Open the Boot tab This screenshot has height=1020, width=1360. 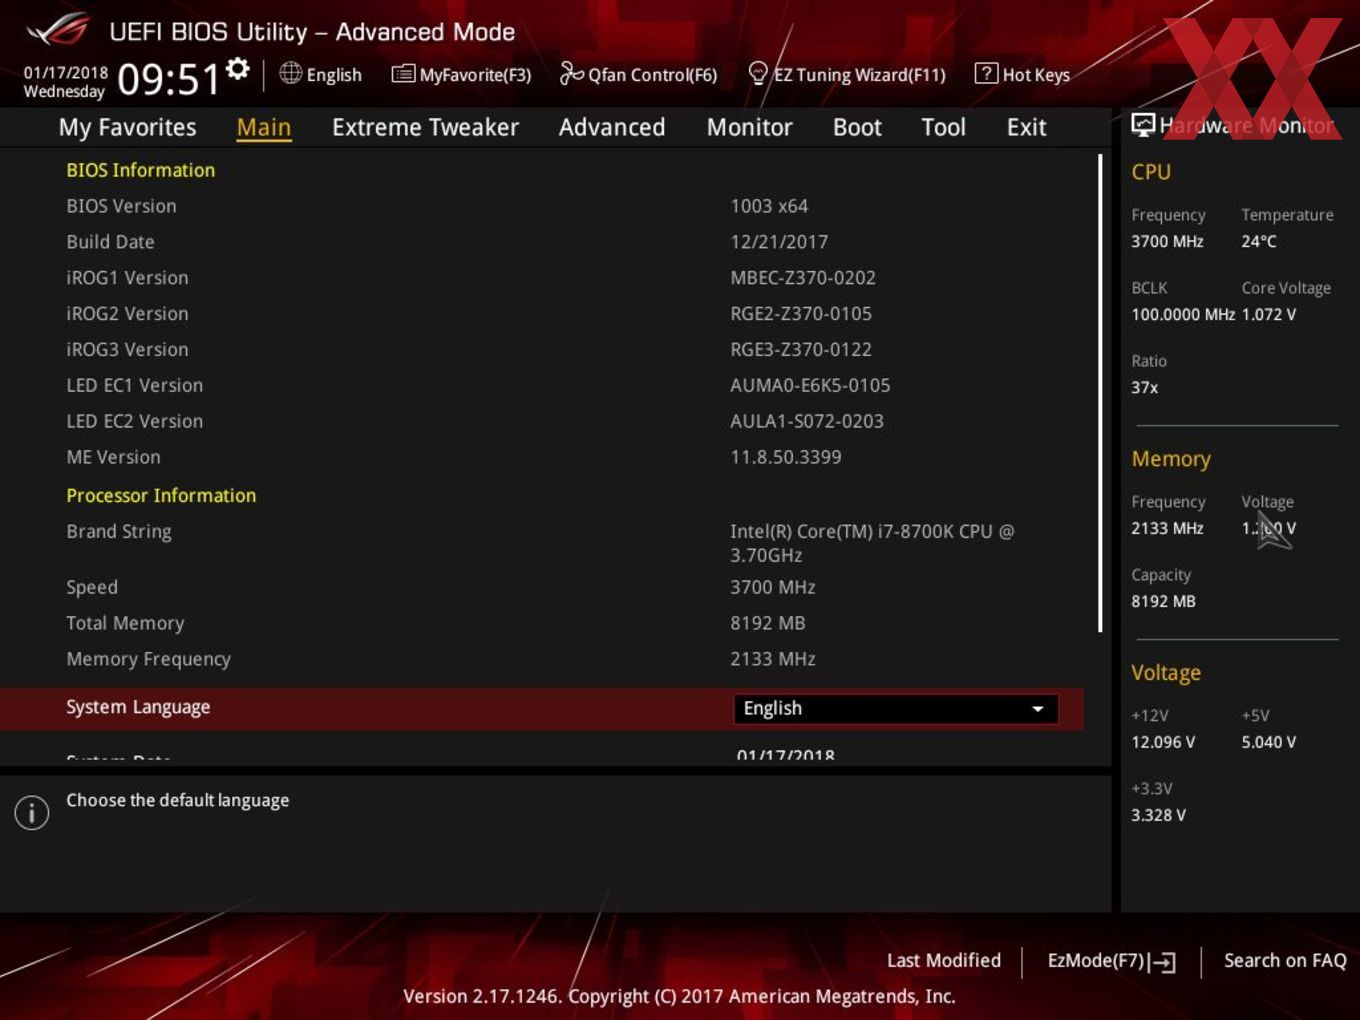[857, 127]
